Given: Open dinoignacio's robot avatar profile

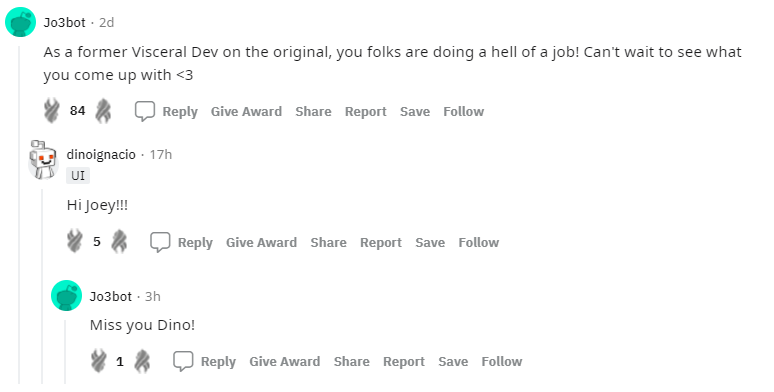Looking at the screenshot, I should coord(43,159).
